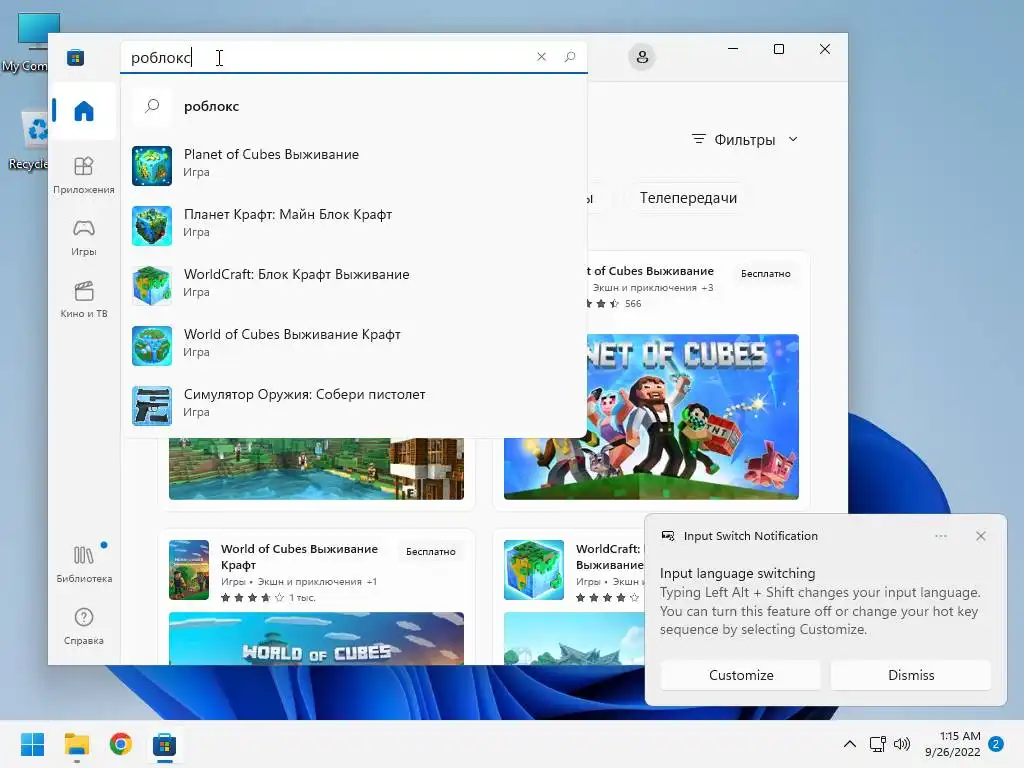
Task: Click 'Экшн и приключения +3' genre text
Action: 652,287
